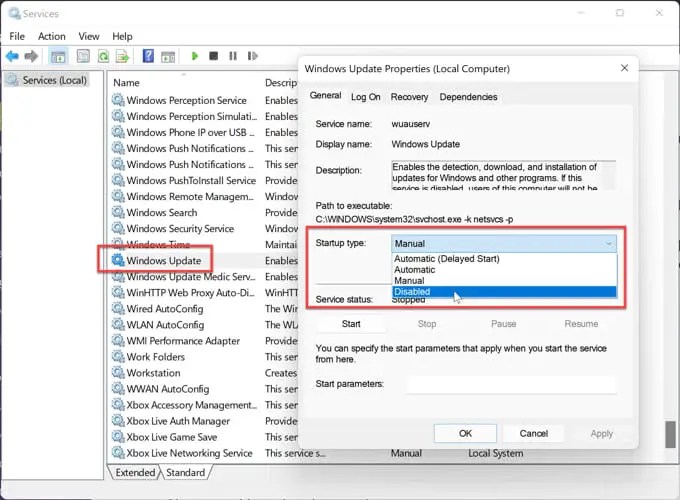
Task: Switch to the Extended view tab
Action: pyautogui.click(x=135, y=473)
